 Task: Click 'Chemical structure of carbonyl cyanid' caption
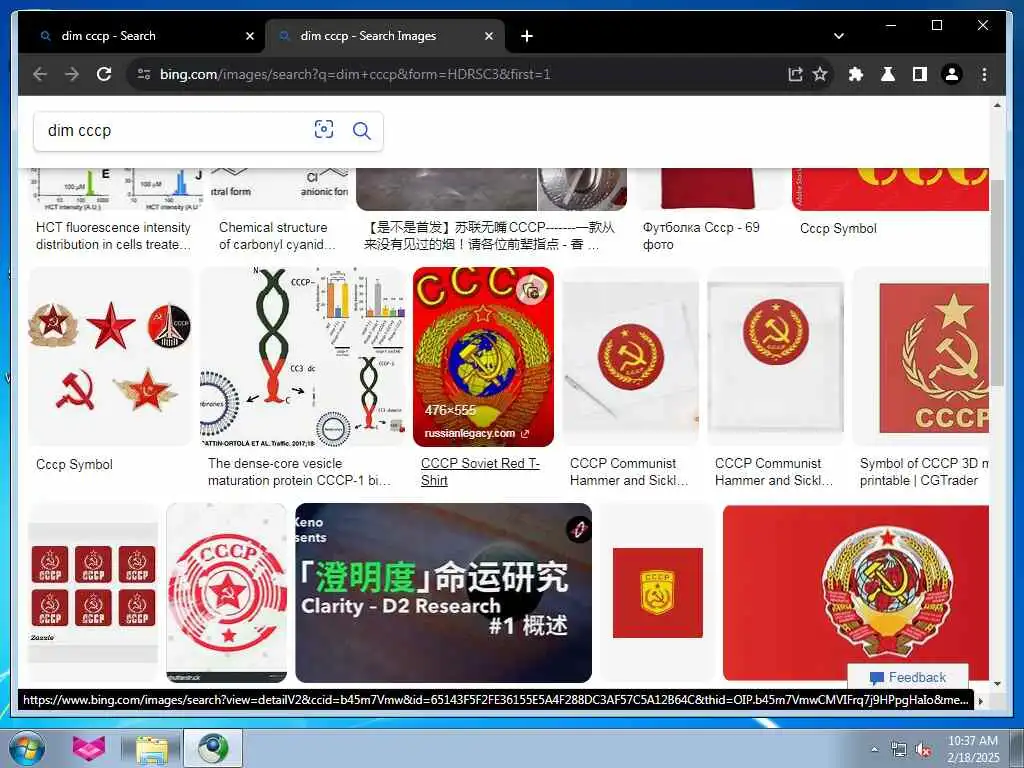(277, 236)
